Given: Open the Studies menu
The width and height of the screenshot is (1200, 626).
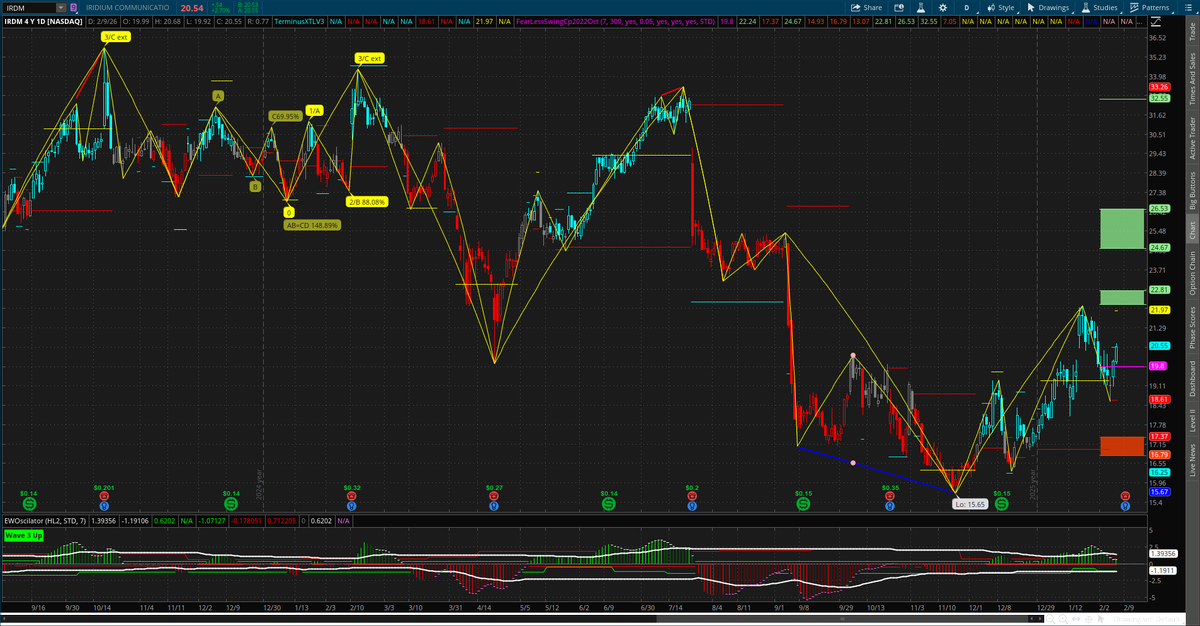Looking at the screenshot, I should tap(1100, 7).
